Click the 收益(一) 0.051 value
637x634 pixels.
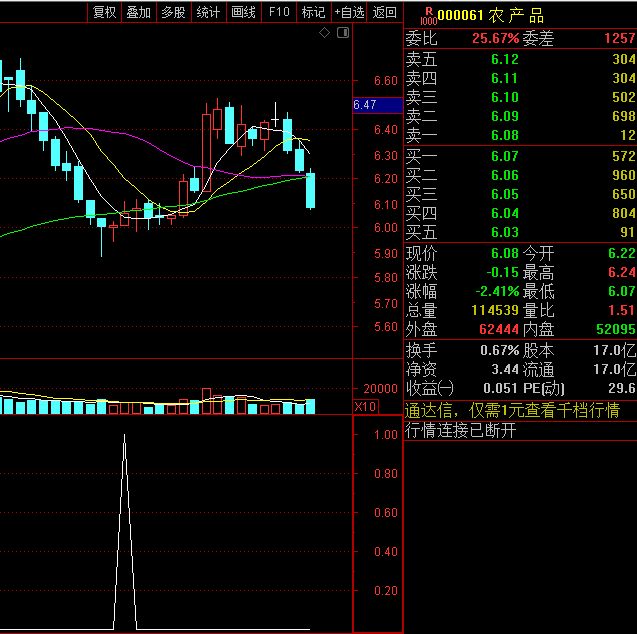501,389
